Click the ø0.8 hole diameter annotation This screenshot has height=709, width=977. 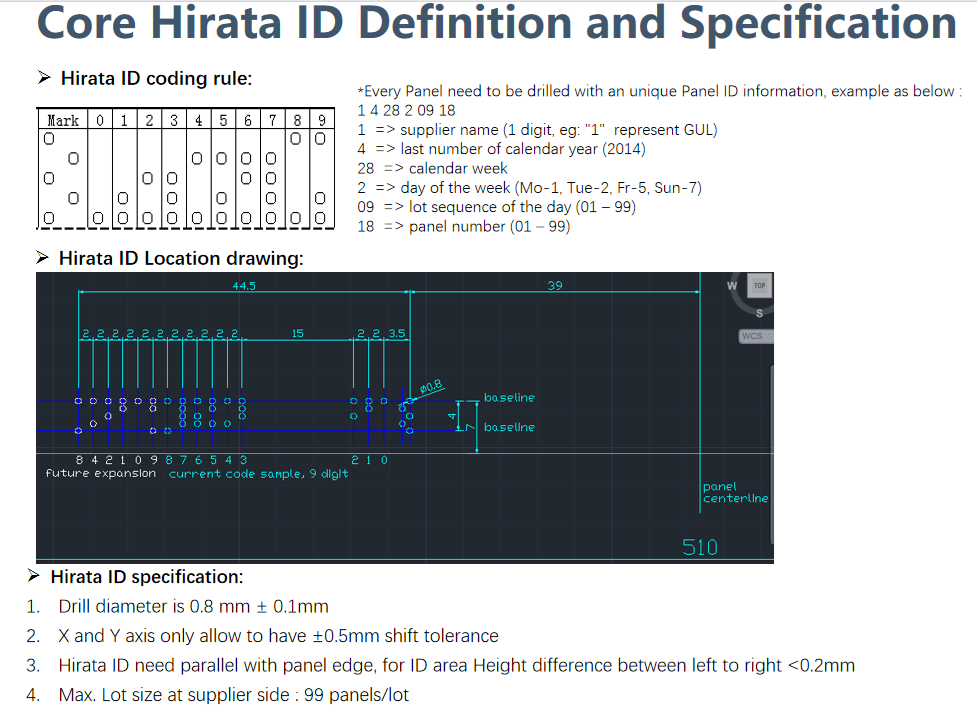click(x=431, y=388)
